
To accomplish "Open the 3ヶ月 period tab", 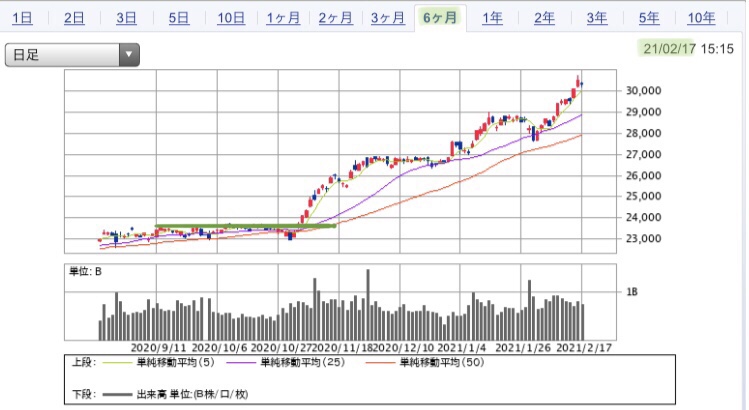I will [x=388, y=18].
